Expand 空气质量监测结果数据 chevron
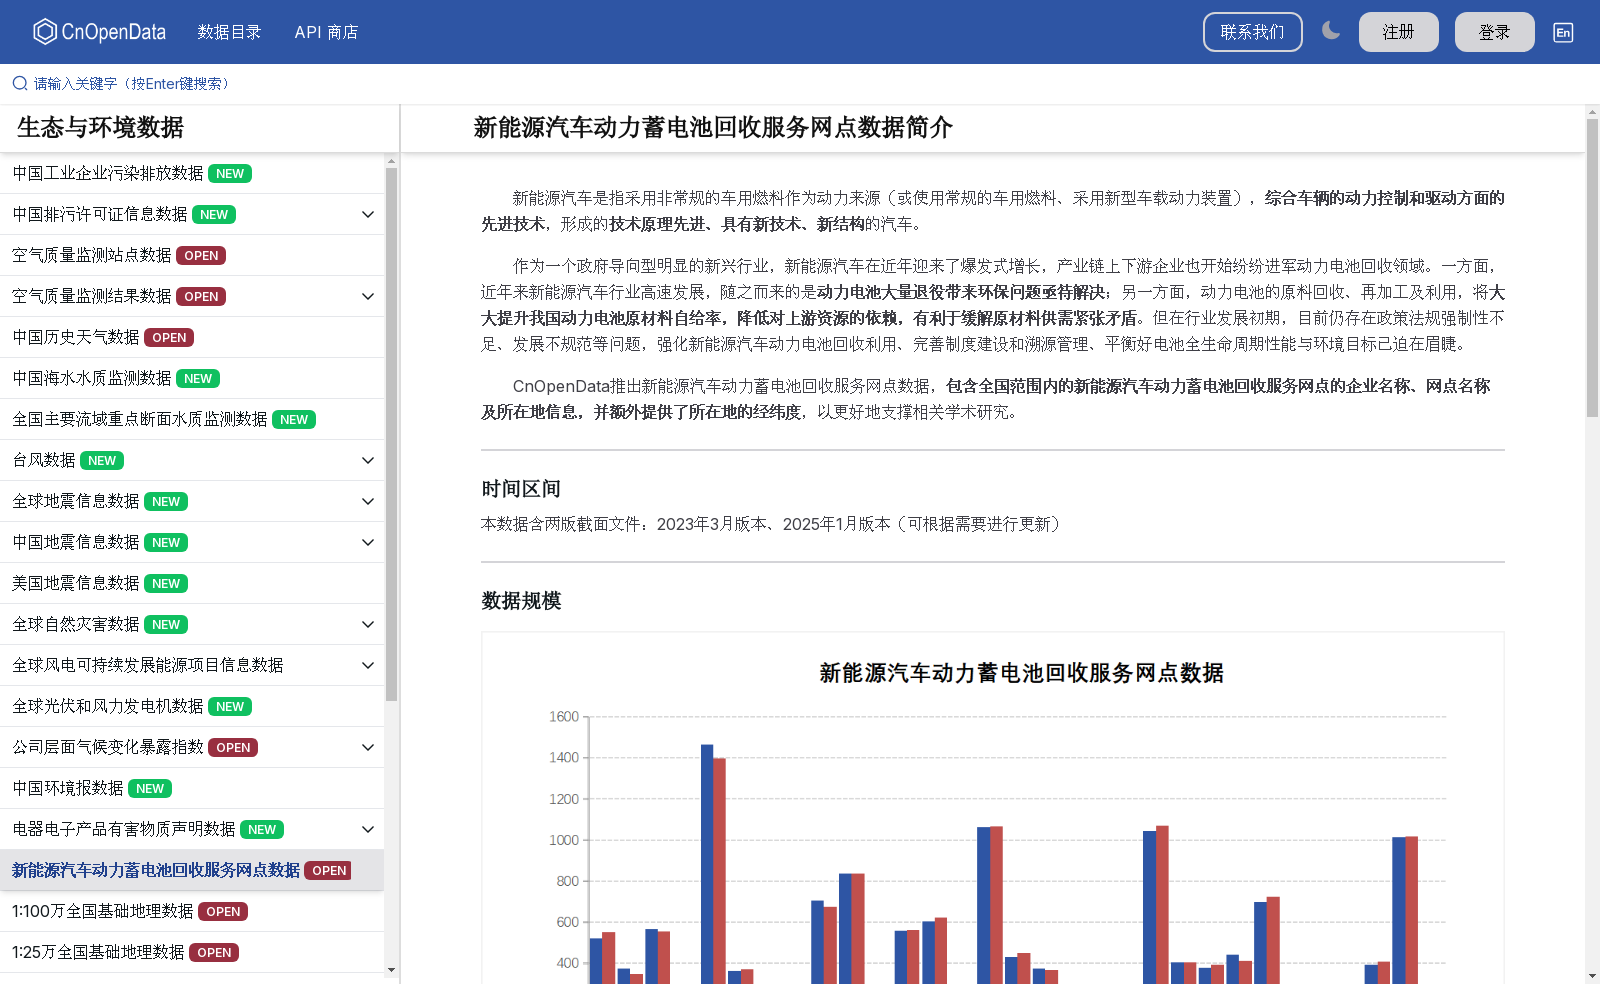This screenshot has height=1000, width=1600. (x=368, y=296)
